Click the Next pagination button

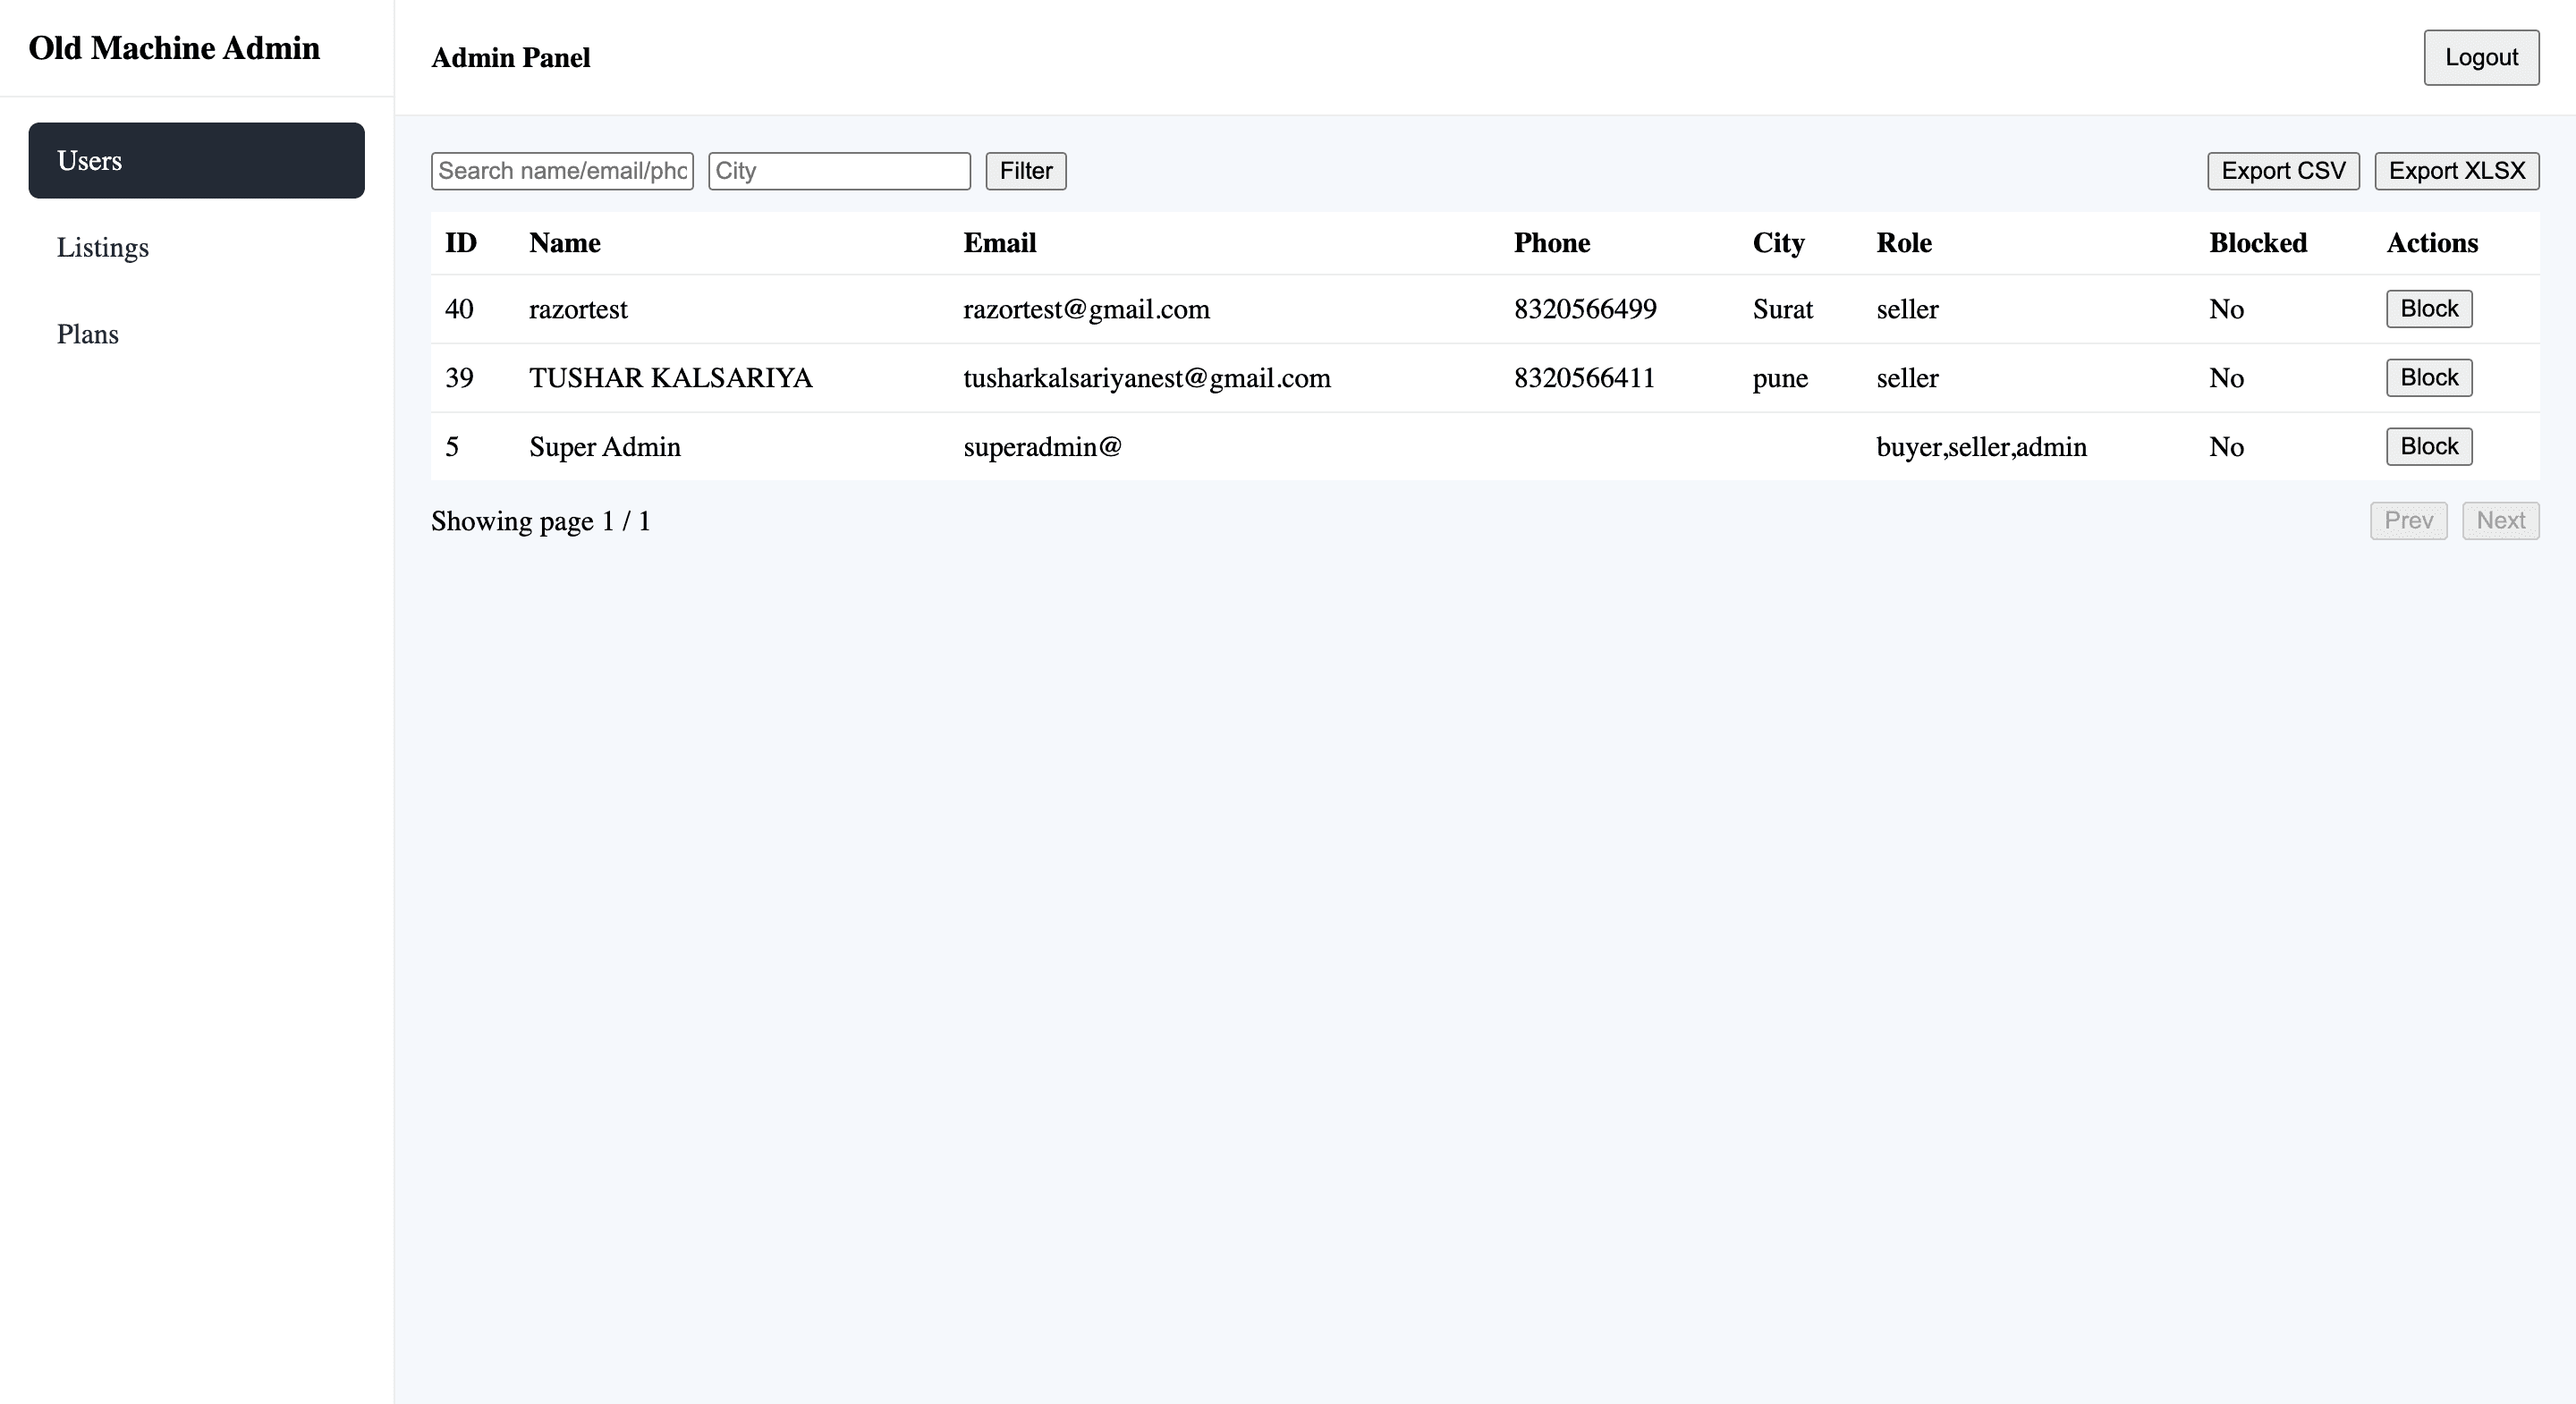[2499, 521]
